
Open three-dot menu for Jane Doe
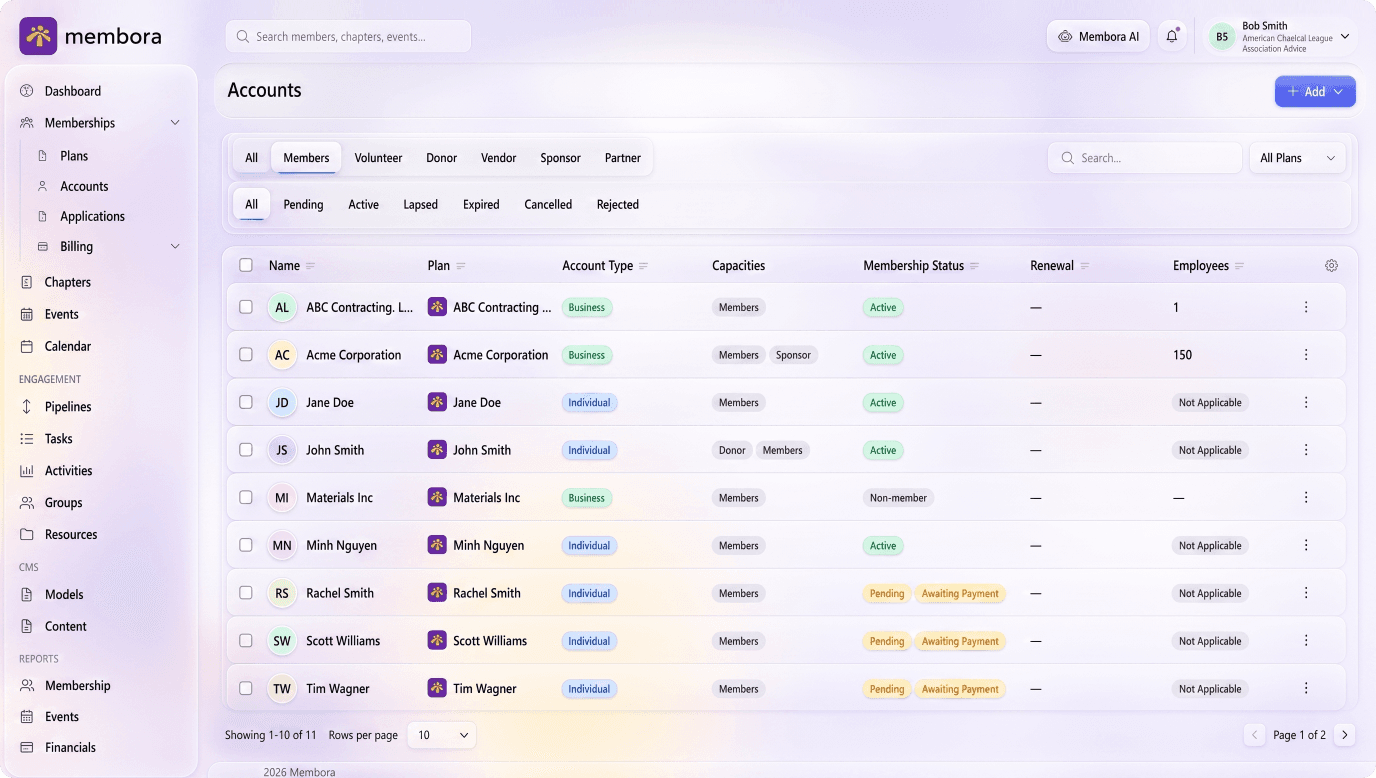point(1306,402)
